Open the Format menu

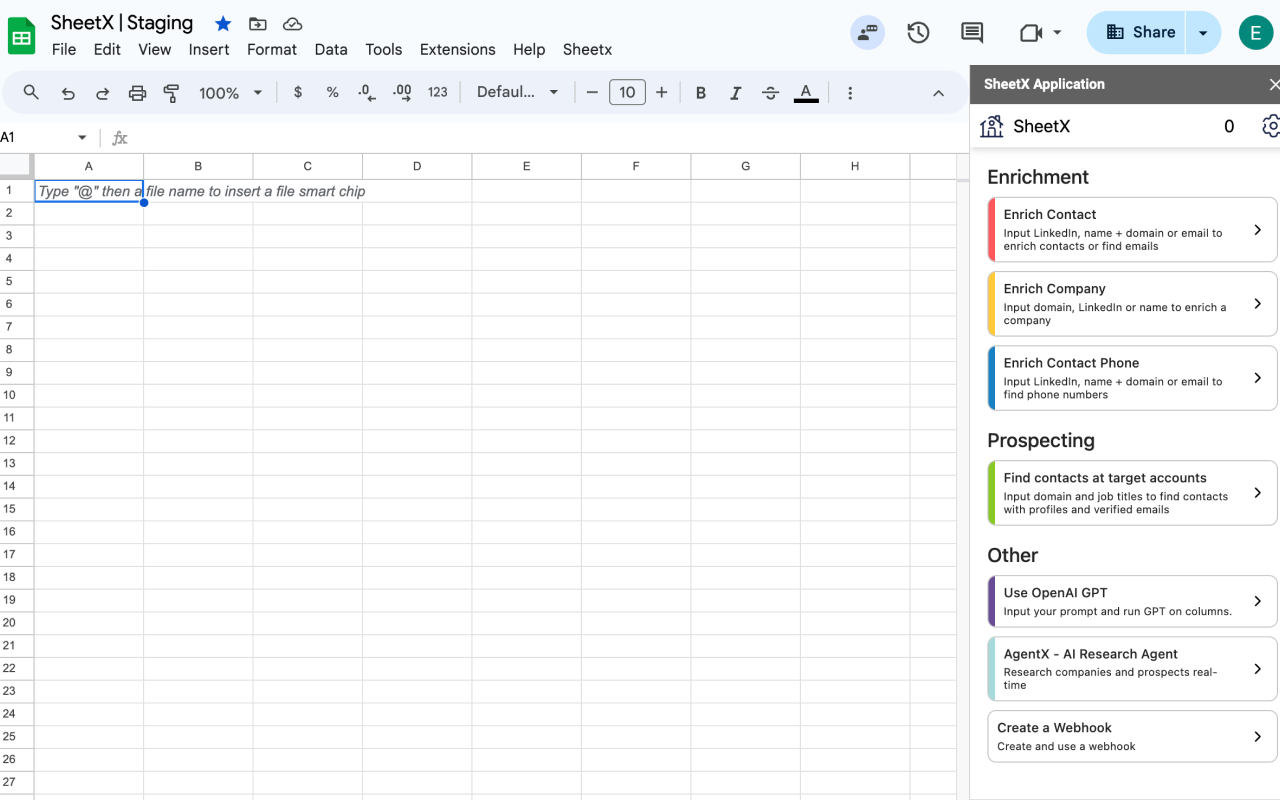pos(272,49)
